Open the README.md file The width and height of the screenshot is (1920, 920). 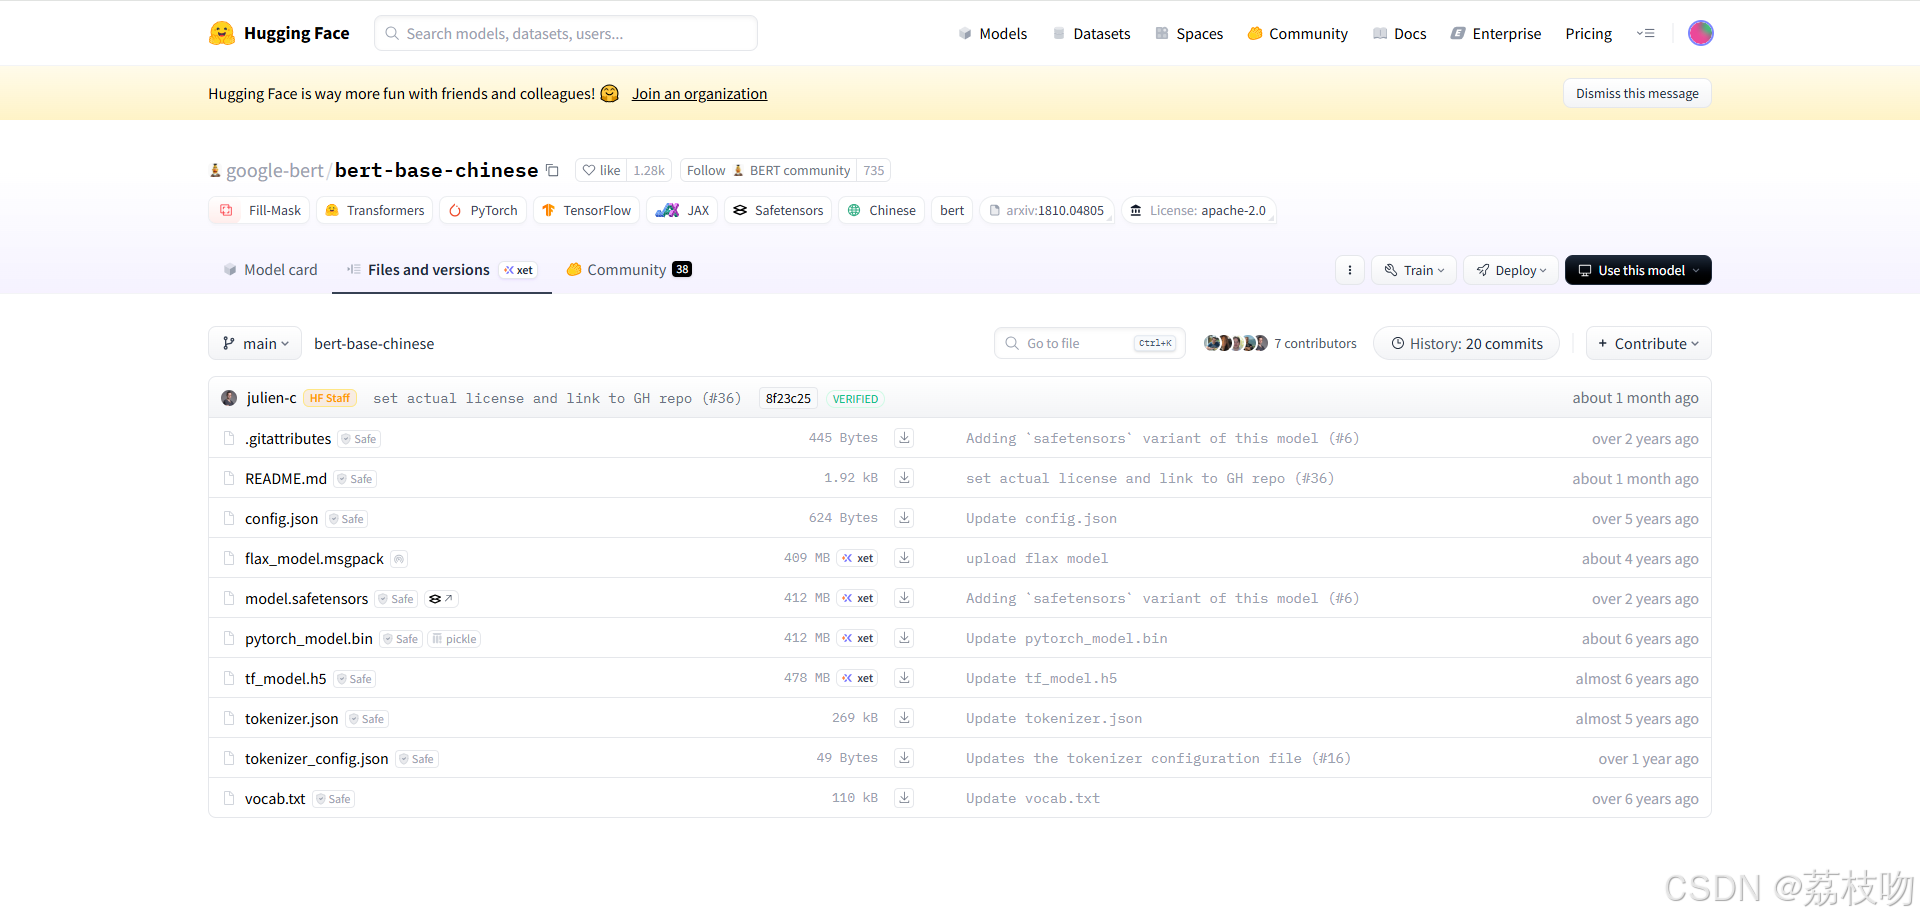click(x=286, y=478)
